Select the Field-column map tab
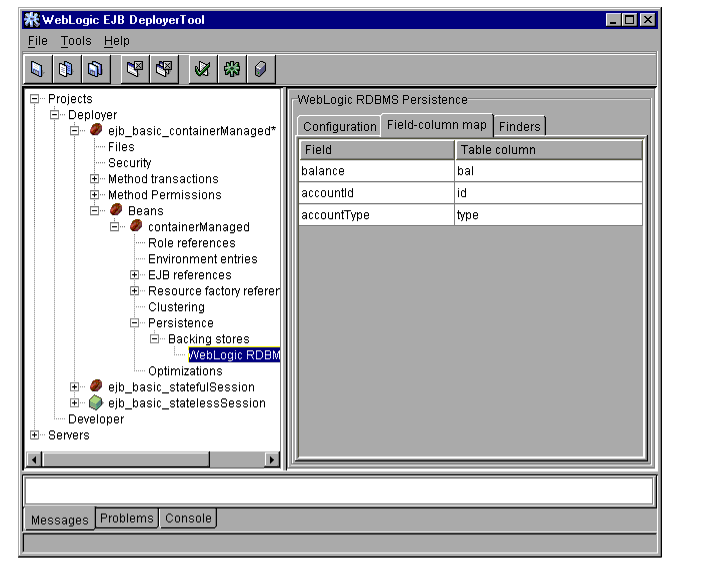Screen dimensions: 713x573 pyautogui.click(x=437, y=125)
